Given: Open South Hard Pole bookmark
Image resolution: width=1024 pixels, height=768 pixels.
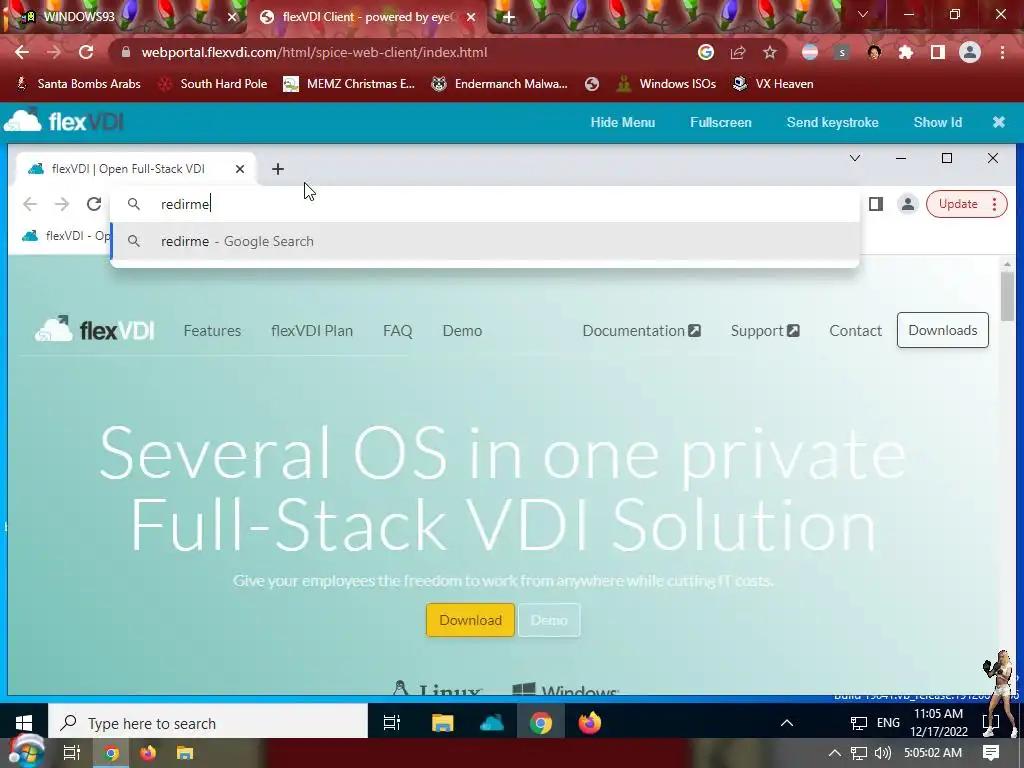Looking at the screenshot, I should click(213, 84).
